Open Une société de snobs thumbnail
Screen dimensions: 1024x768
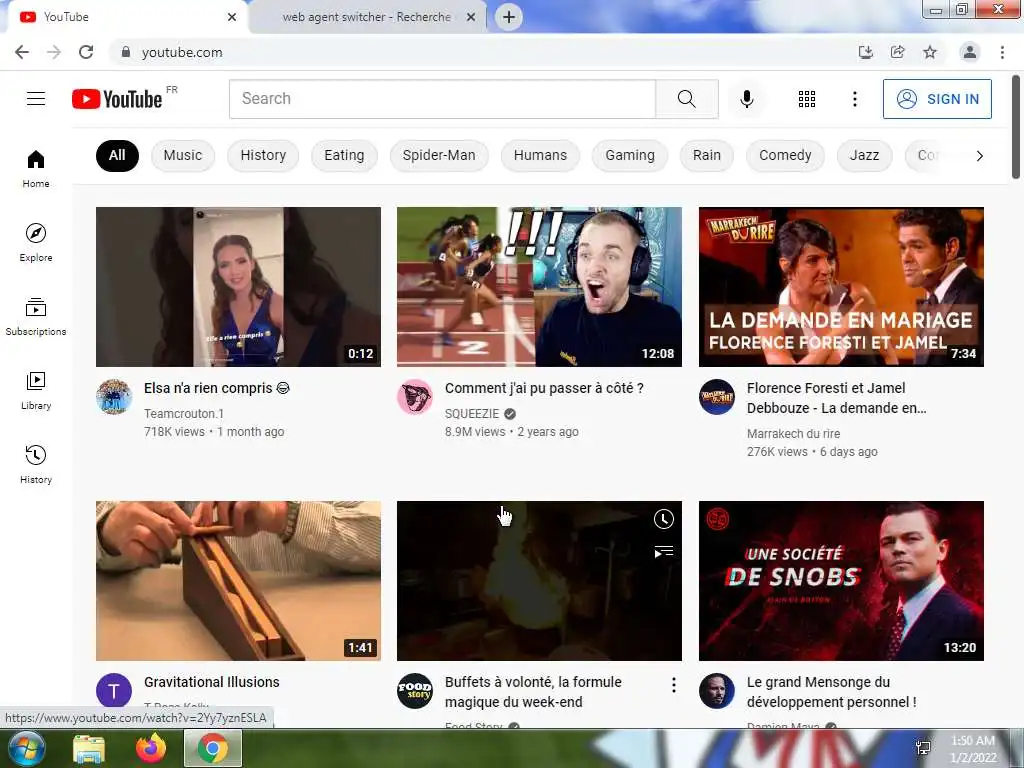click(841, 581)
